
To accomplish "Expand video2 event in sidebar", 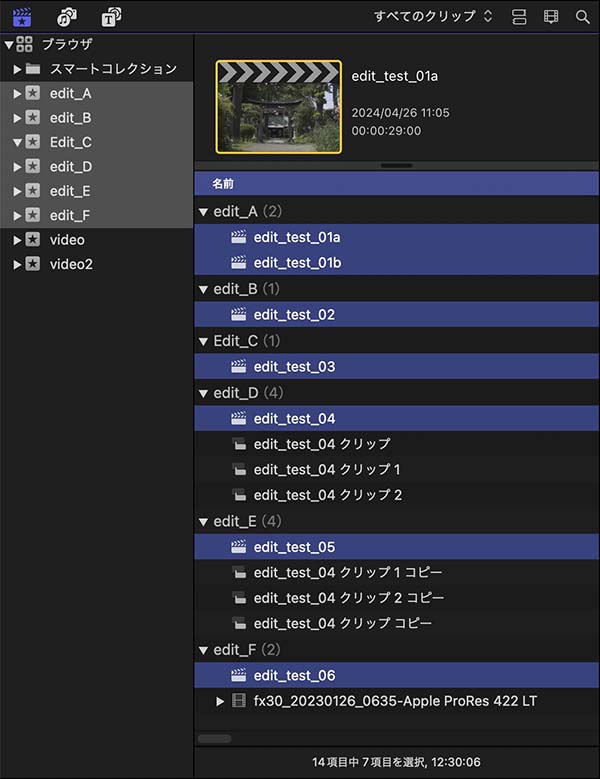I will point(17,264).
